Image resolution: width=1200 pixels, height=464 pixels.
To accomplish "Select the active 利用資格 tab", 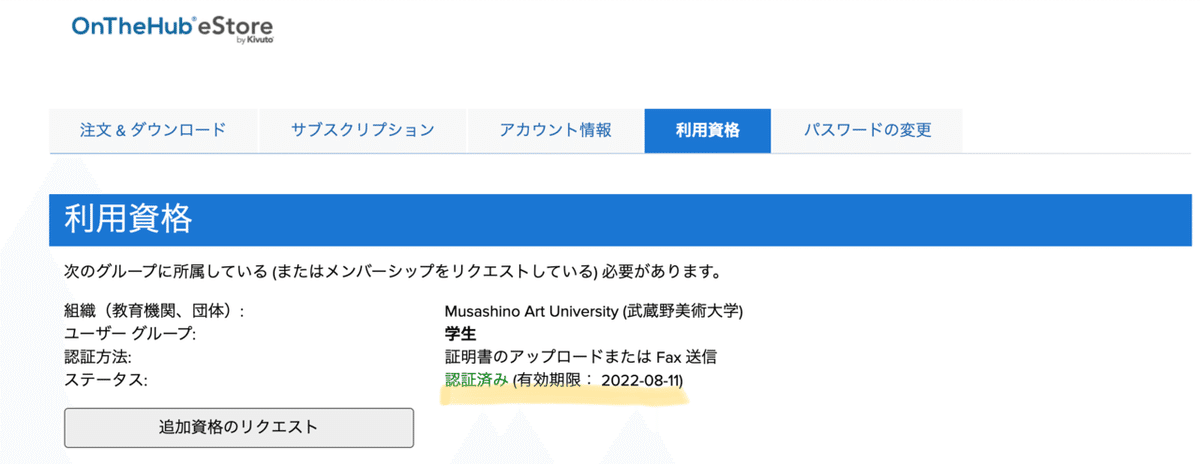I will pos(707,130).
